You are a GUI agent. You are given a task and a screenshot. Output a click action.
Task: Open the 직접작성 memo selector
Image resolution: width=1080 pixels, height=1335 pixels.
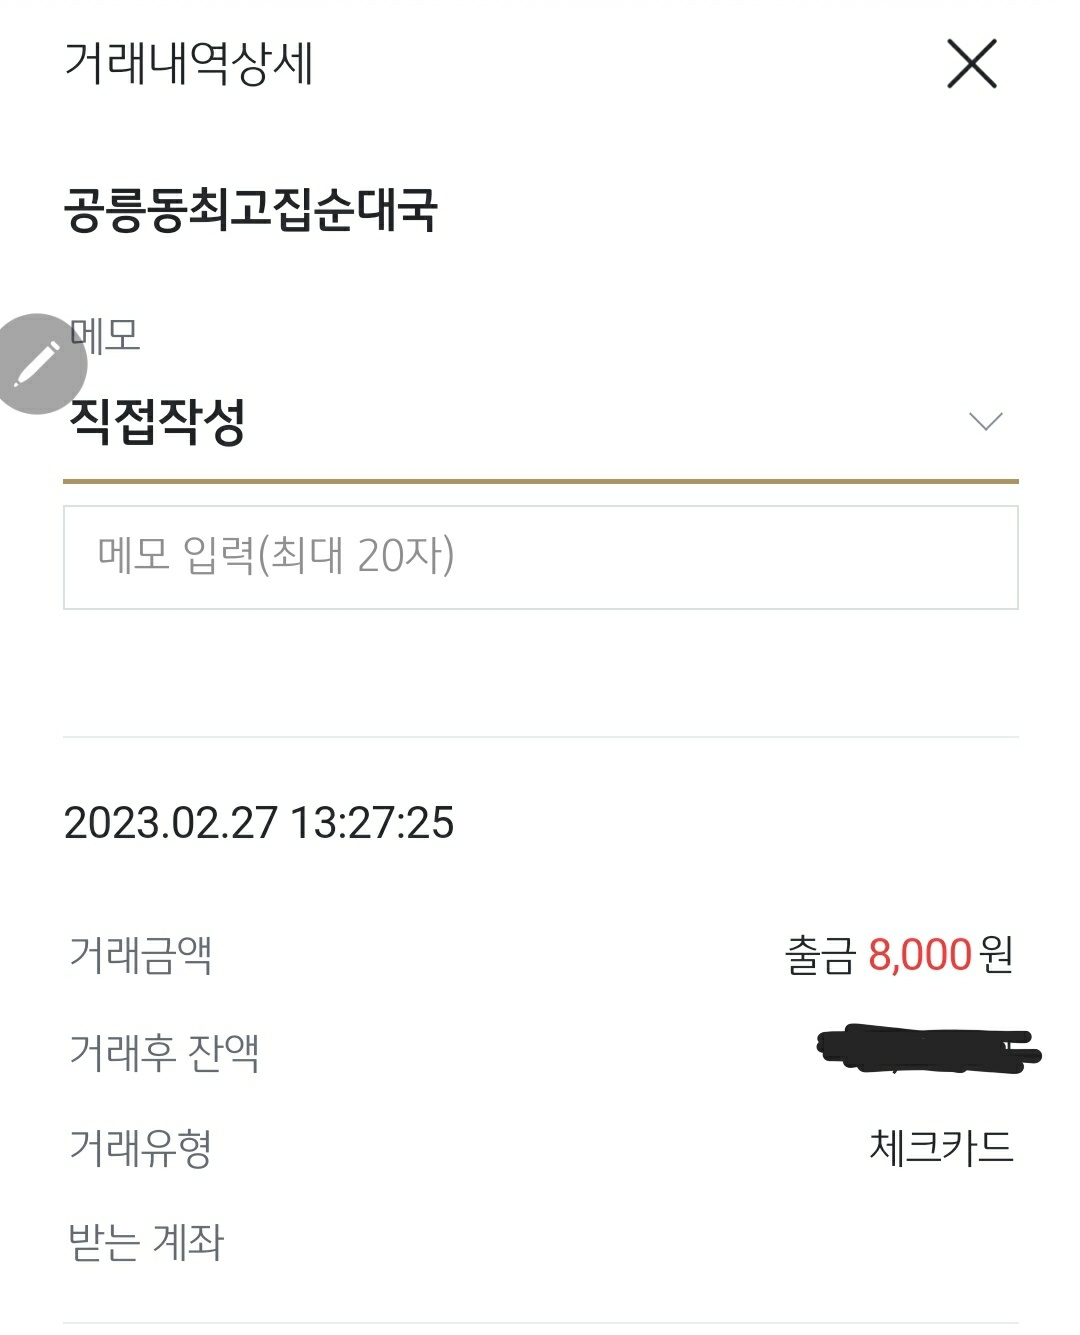click(158, 421)
